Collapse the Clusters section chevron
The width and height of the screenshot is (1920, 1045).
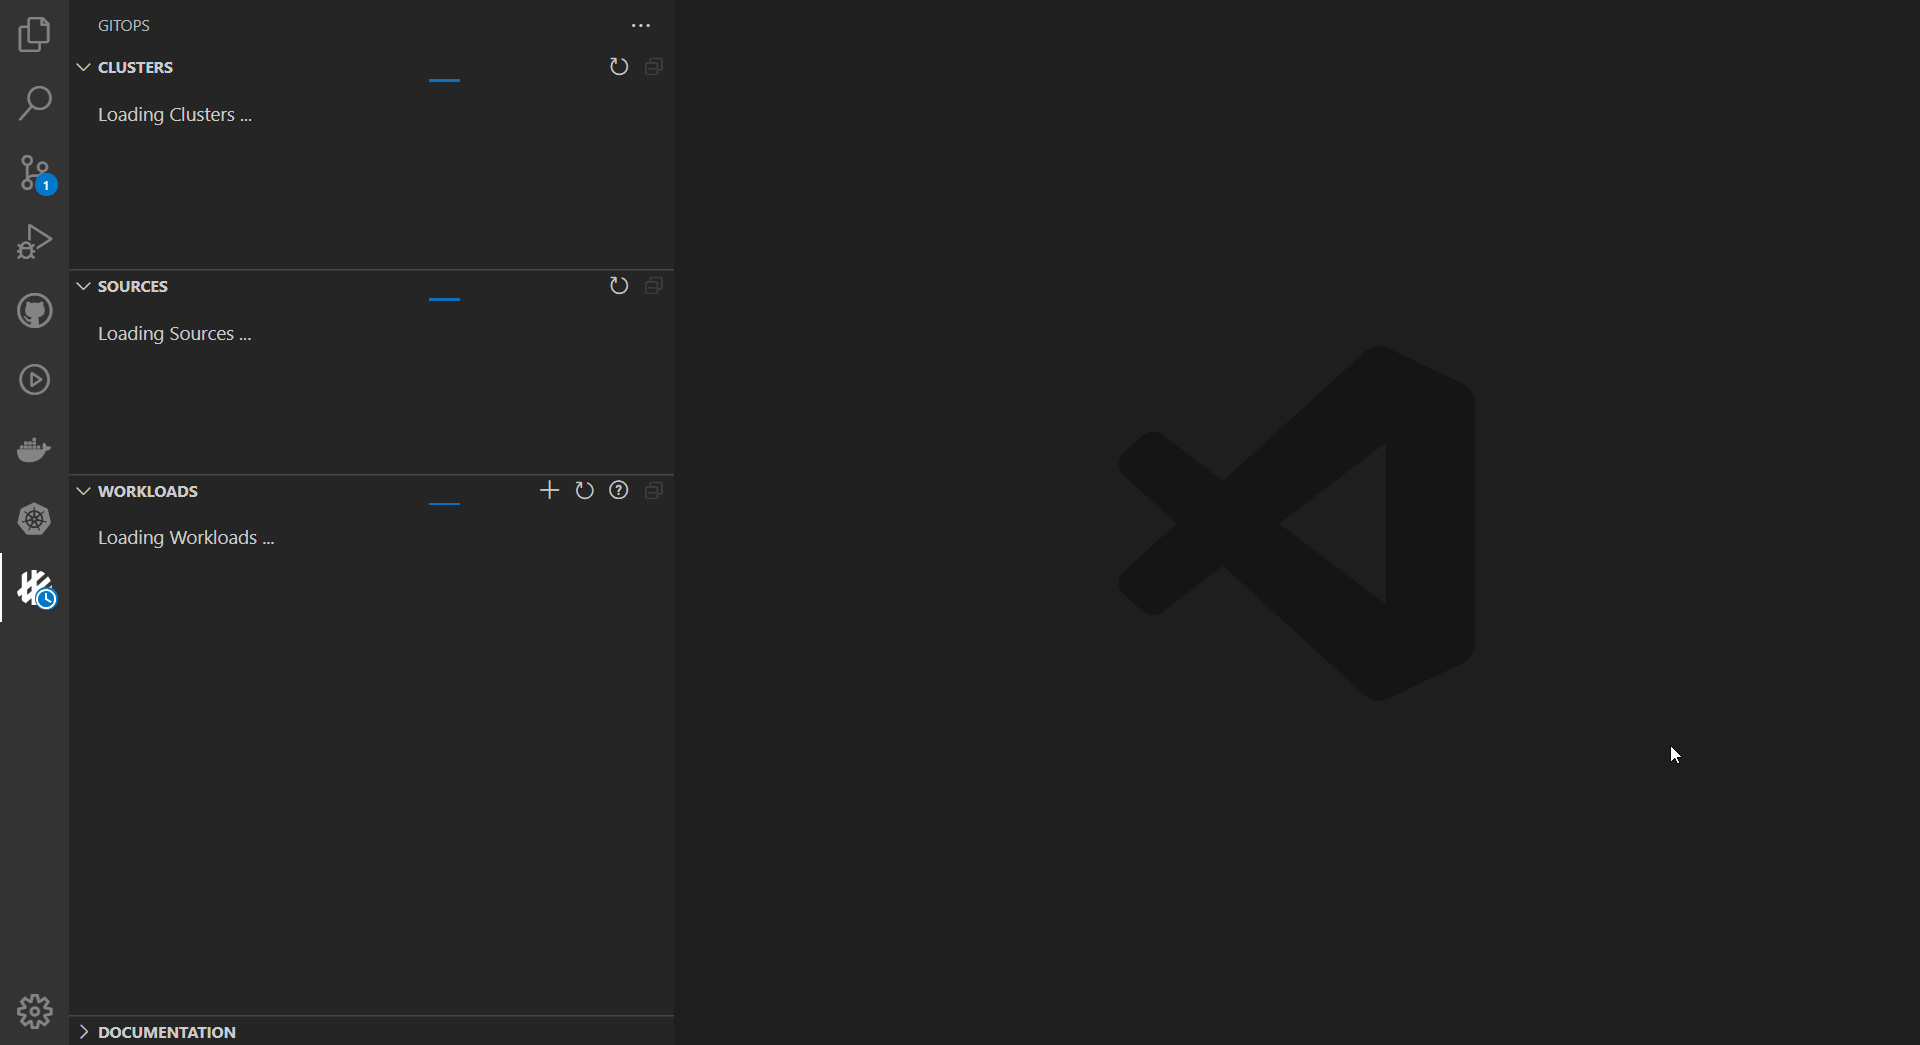click(x=83, y=67)
